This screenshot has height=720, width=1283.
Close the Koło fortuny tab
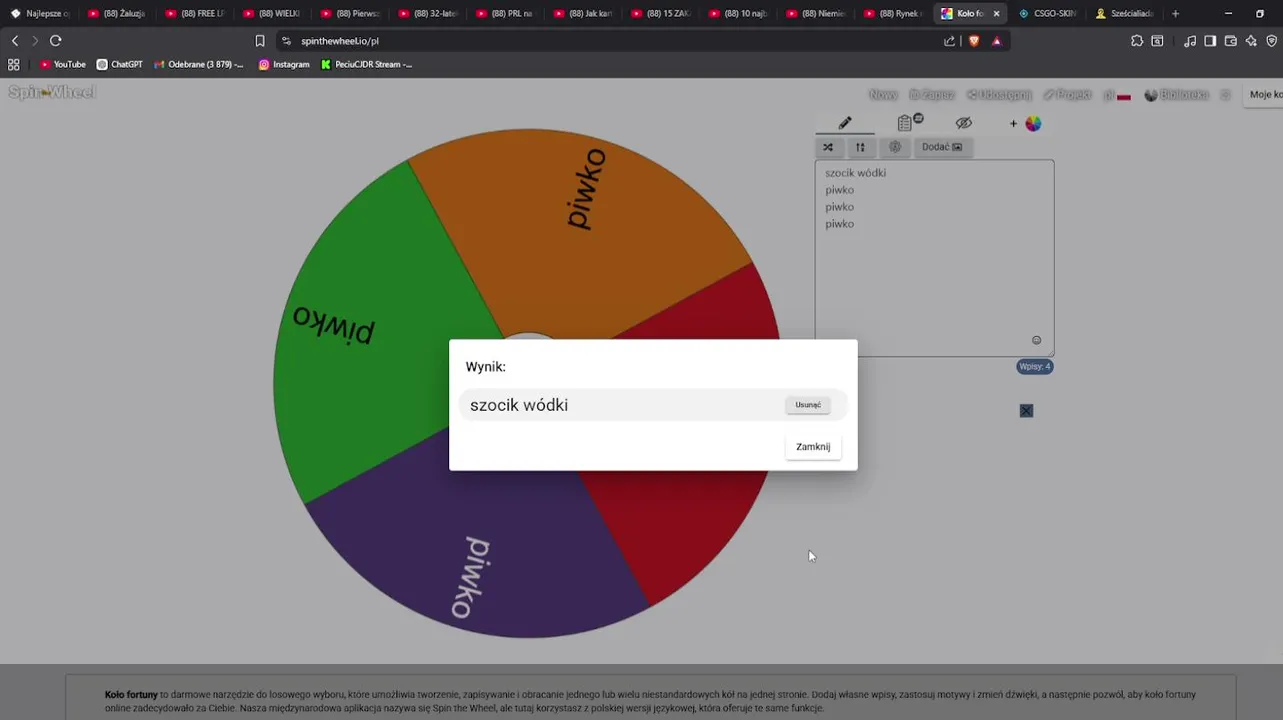pos(996,13)
